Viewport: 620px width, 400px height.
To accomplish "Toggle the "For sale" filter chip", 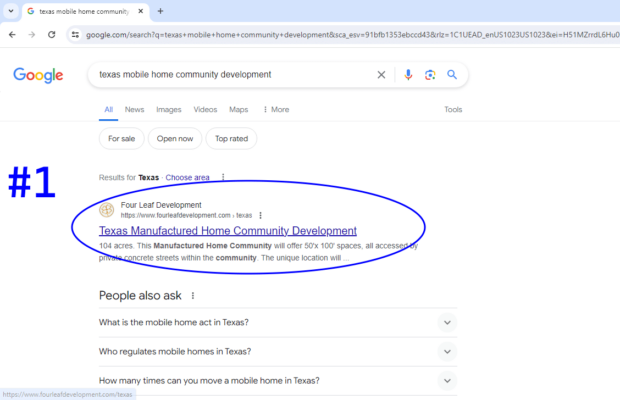I will pyautogui.click(x=122, y=139).
